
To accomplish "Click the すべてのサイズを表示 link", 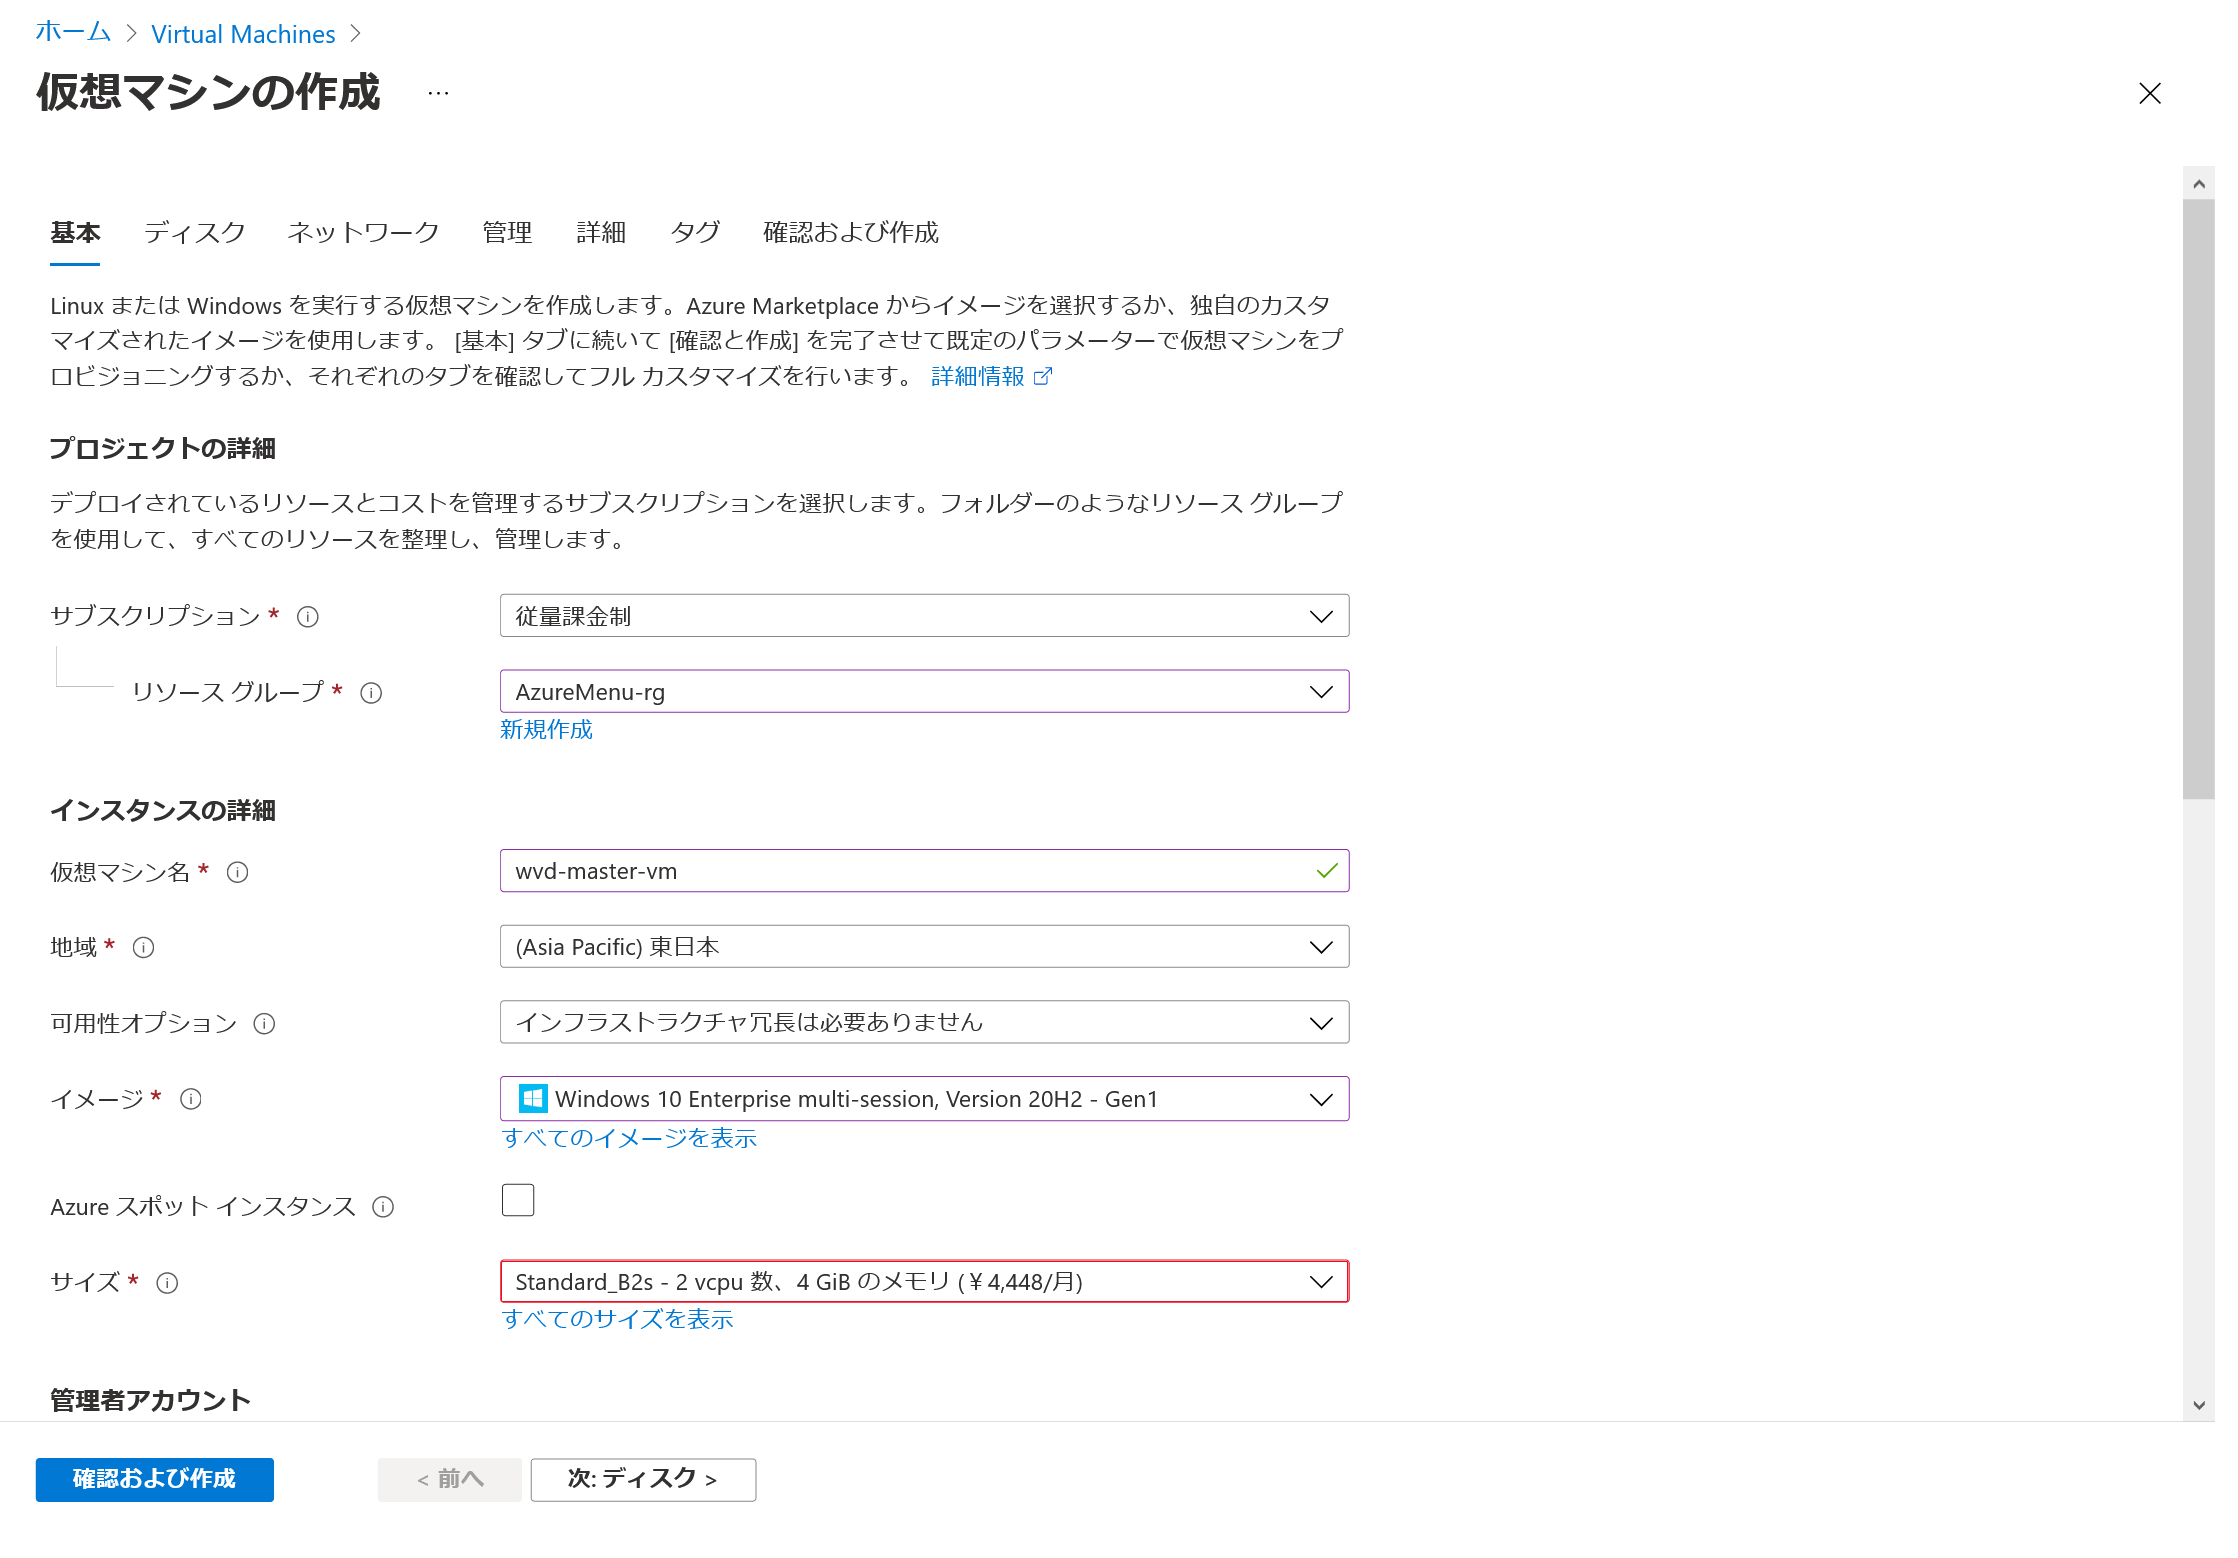I will click(617, 1319).
